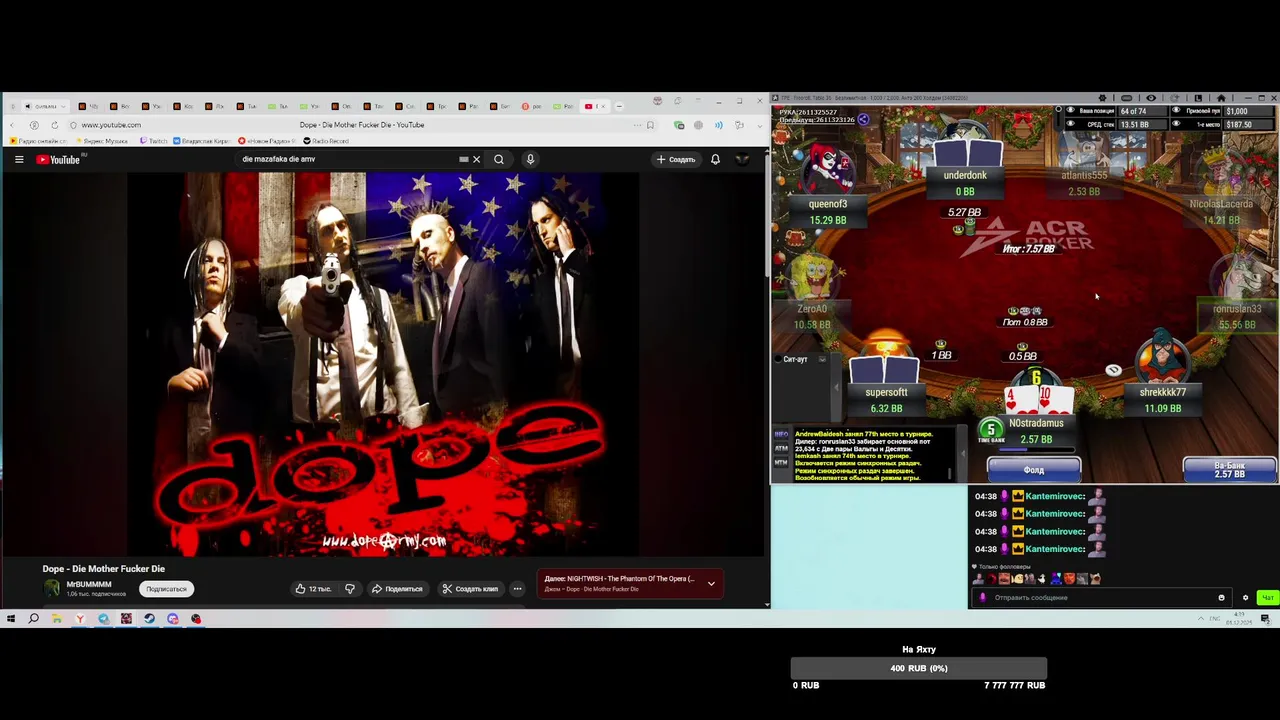Viewport: 1280px width, 720px height.
Task: Click the poker home lobby icon
Action: coord(1221,98)
